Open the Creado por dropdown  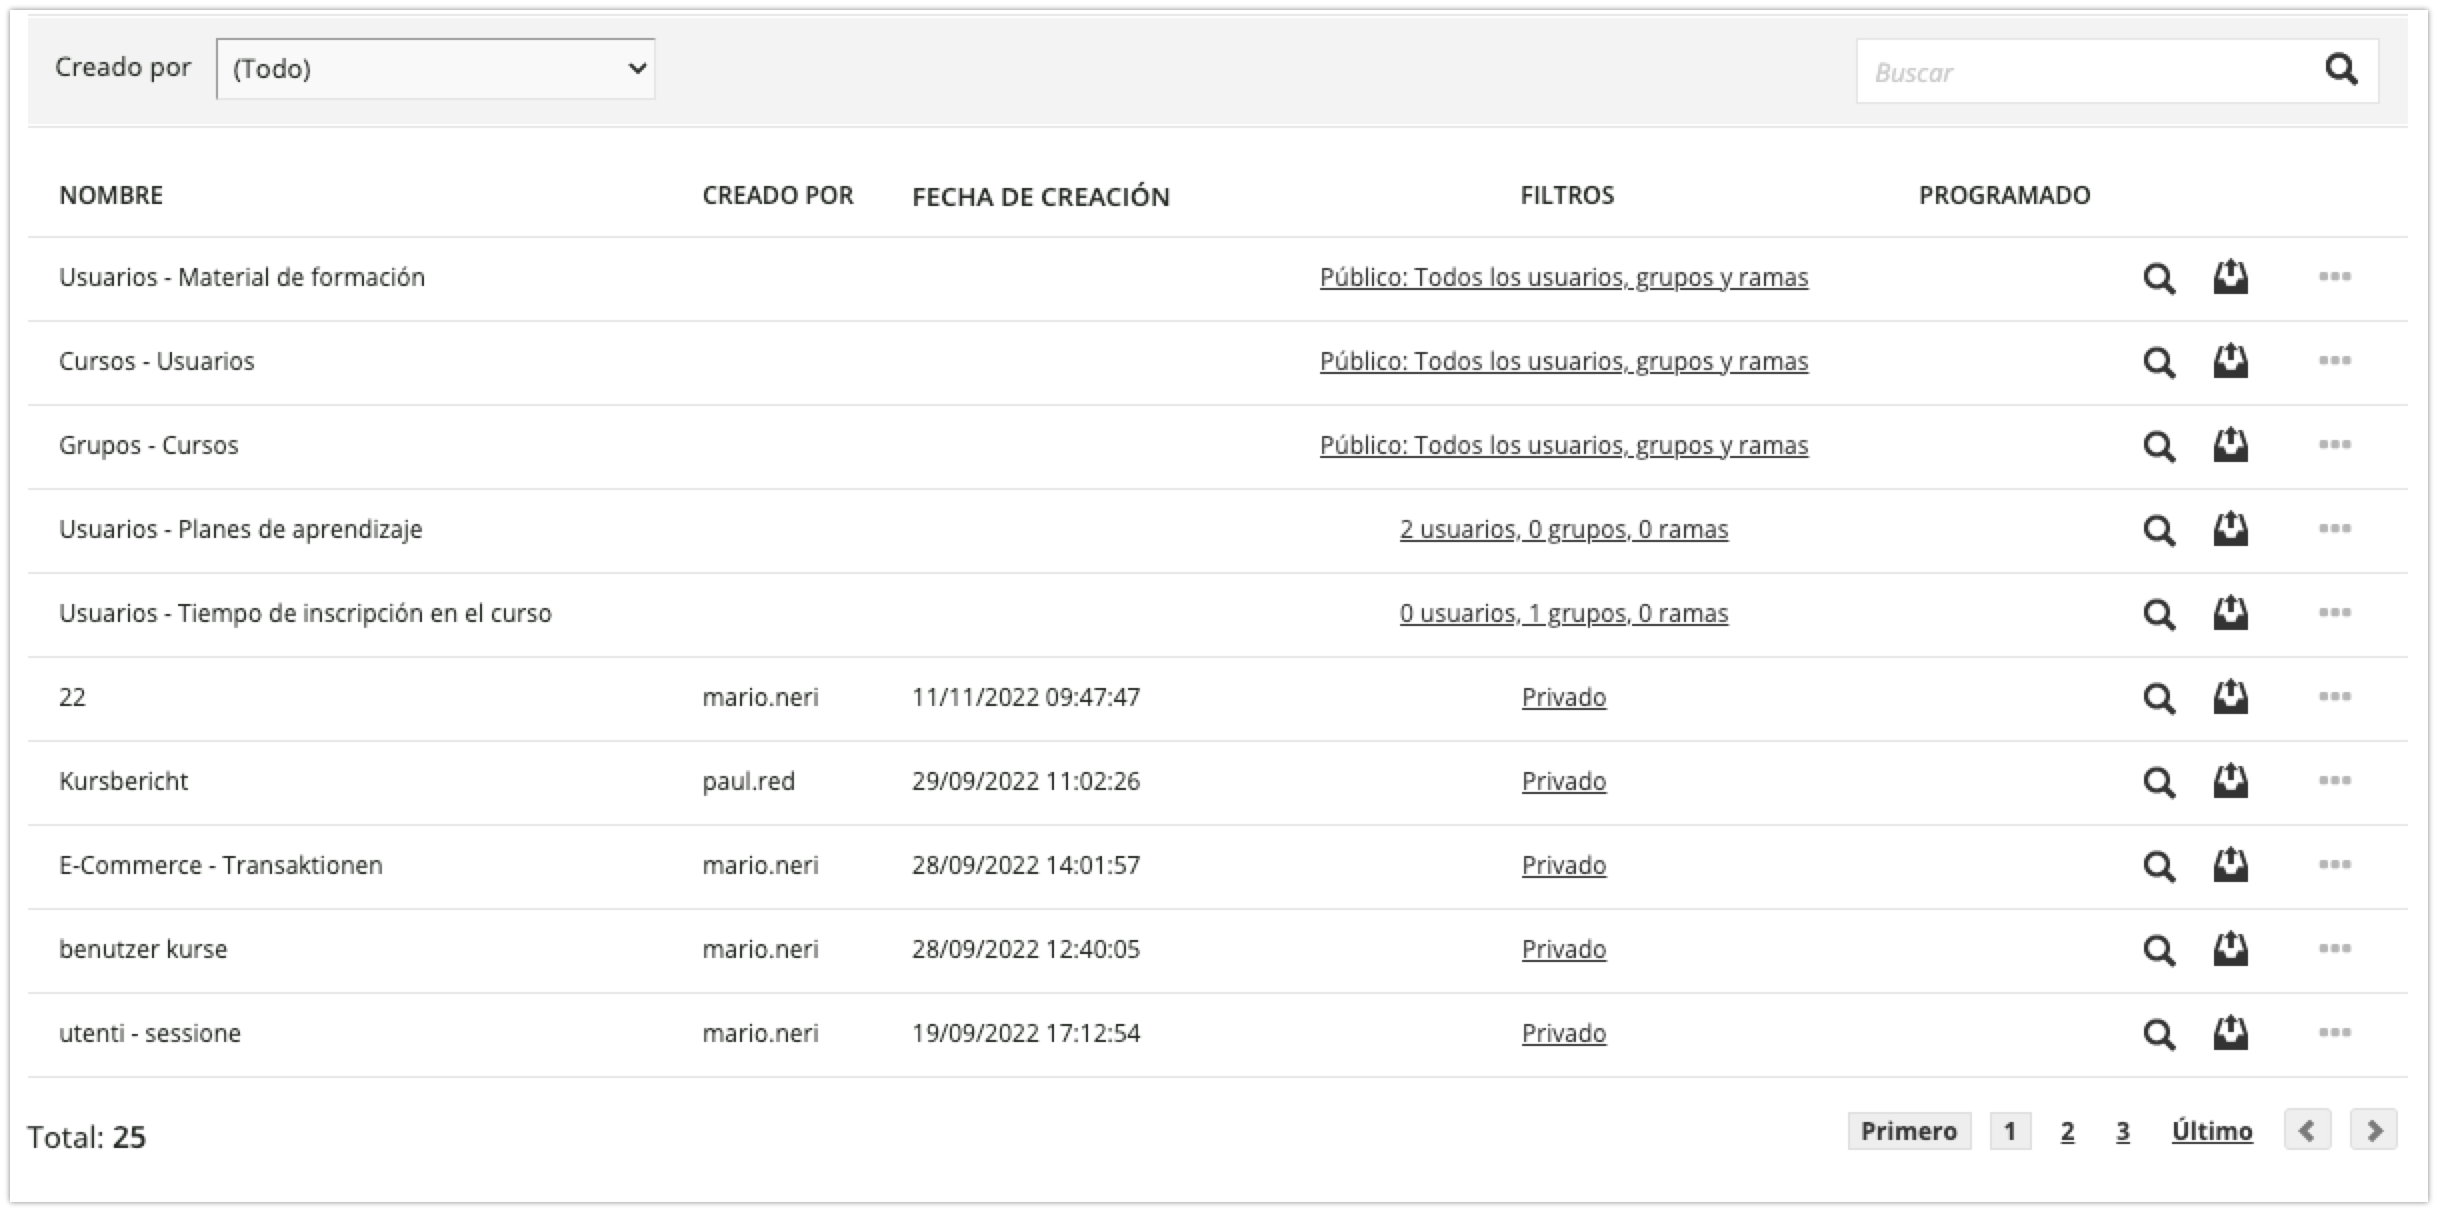pos(435,69)
